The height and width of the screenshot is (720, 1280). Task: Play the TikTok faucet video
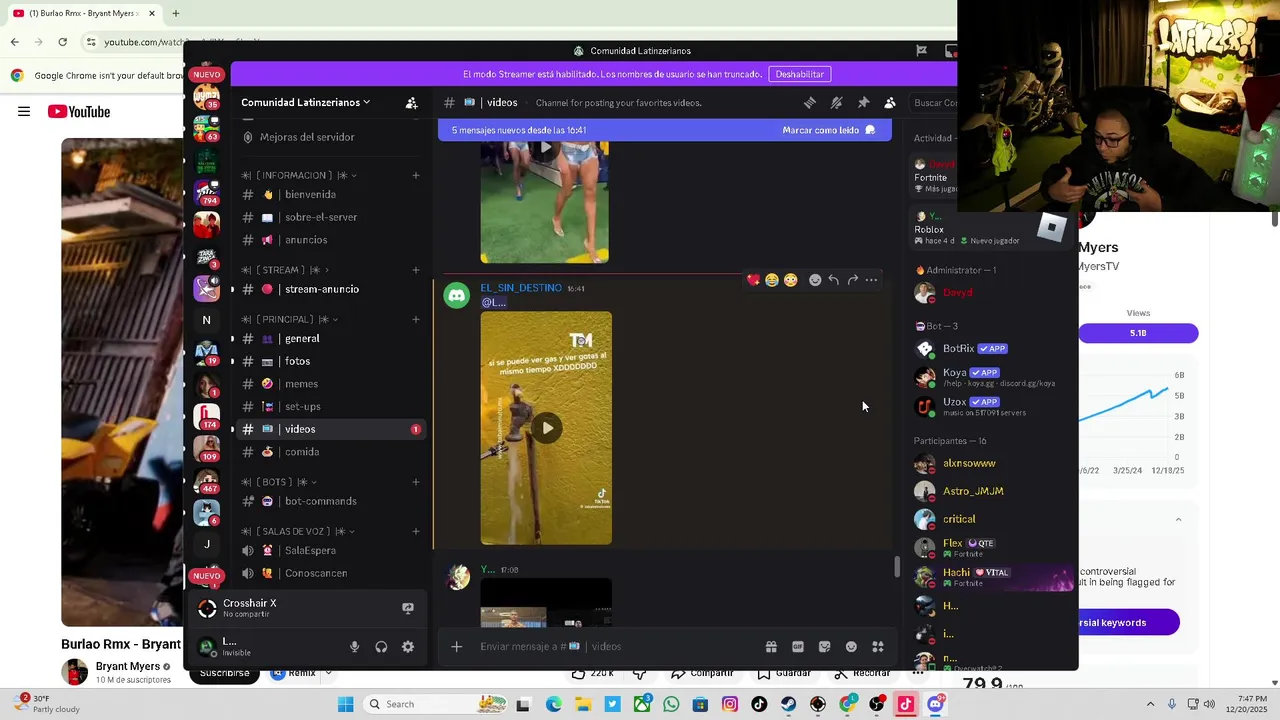[547, 428]
